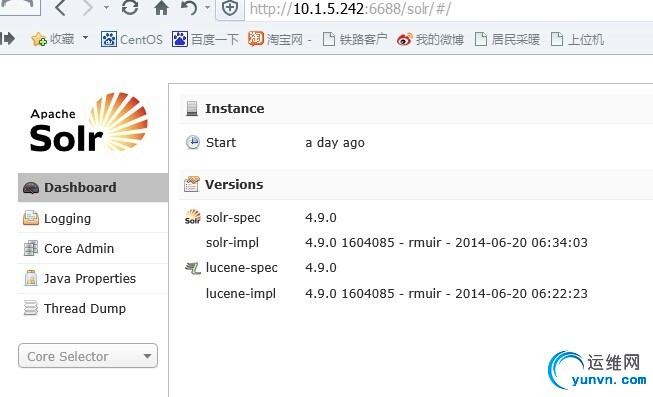
Task: Click the shield security icon
Action: [230, 8]
